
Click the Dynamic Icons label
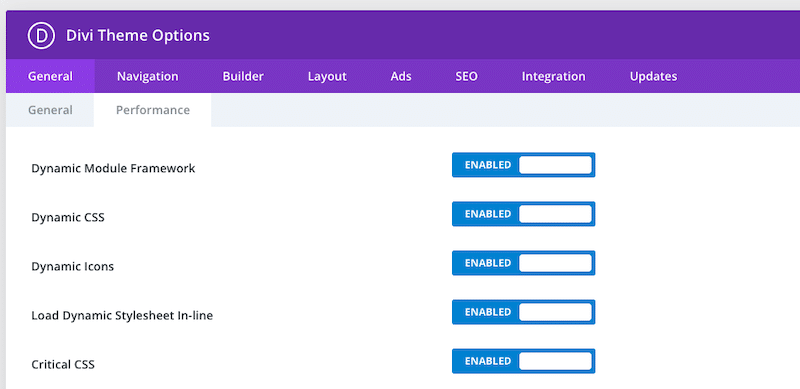pyautogui.click(x=72, y=266)
